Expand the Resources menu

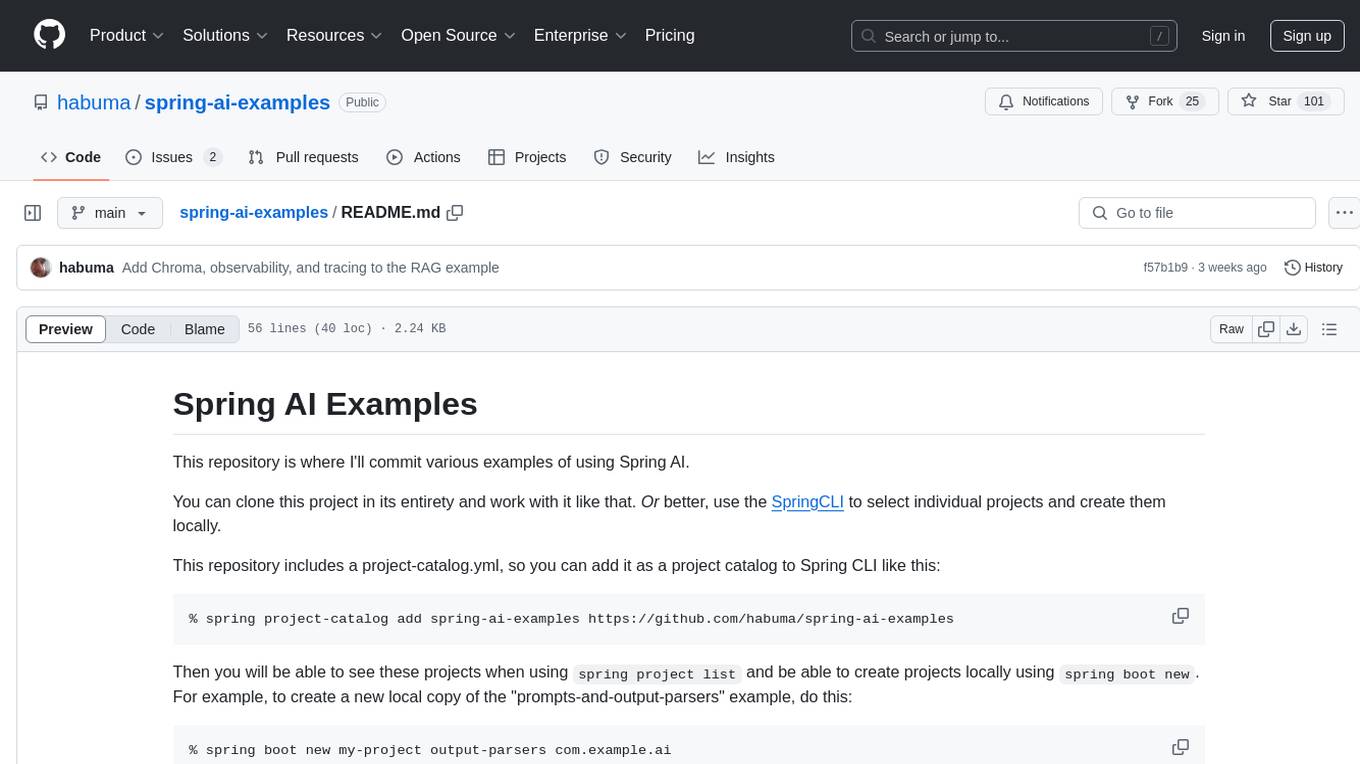coord(334,35)
